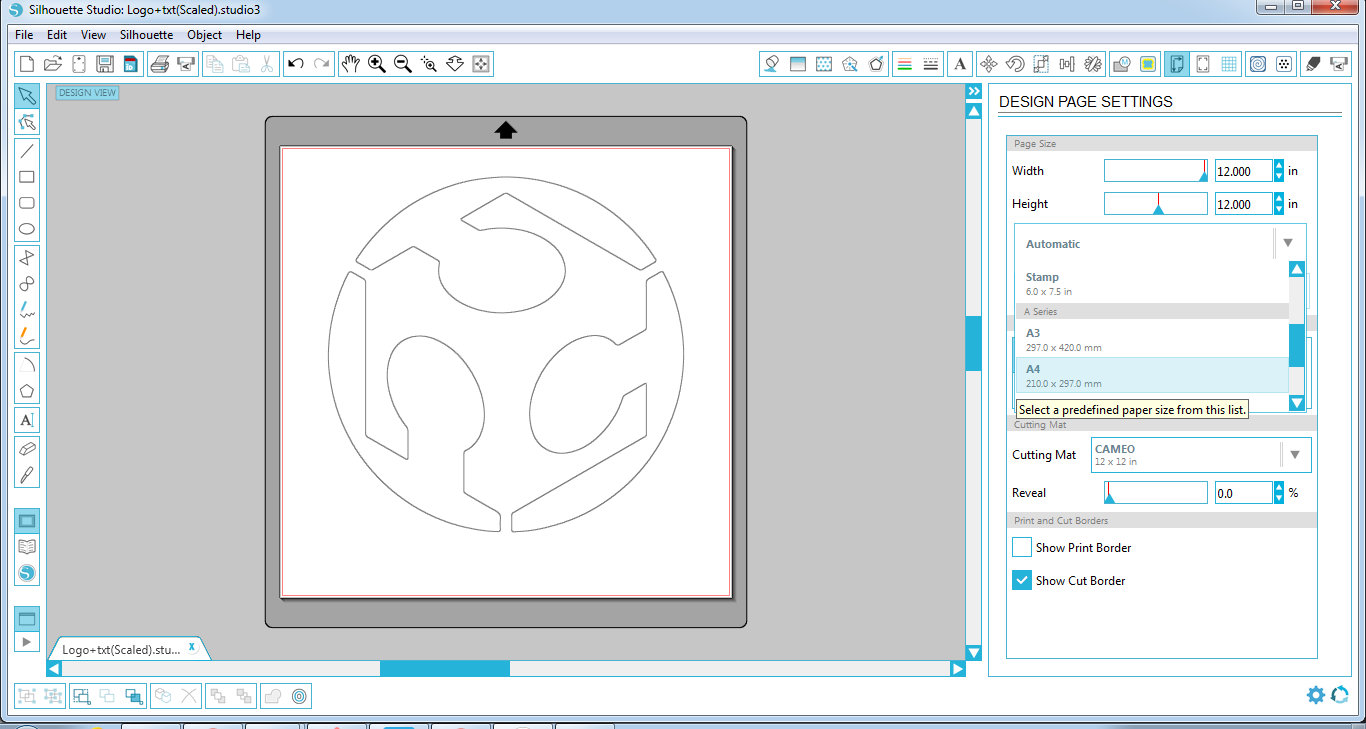The width and height of the screenshot is (1366, 729).
Task: Open the Fill Color paint bucket panel
Action: [x=772, y=64]
